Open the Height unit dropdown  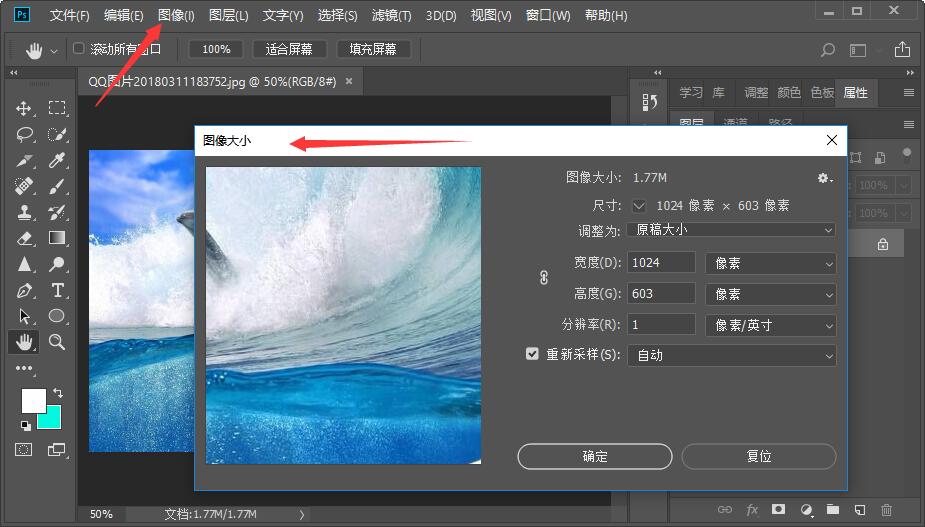[x=770, y=294]
